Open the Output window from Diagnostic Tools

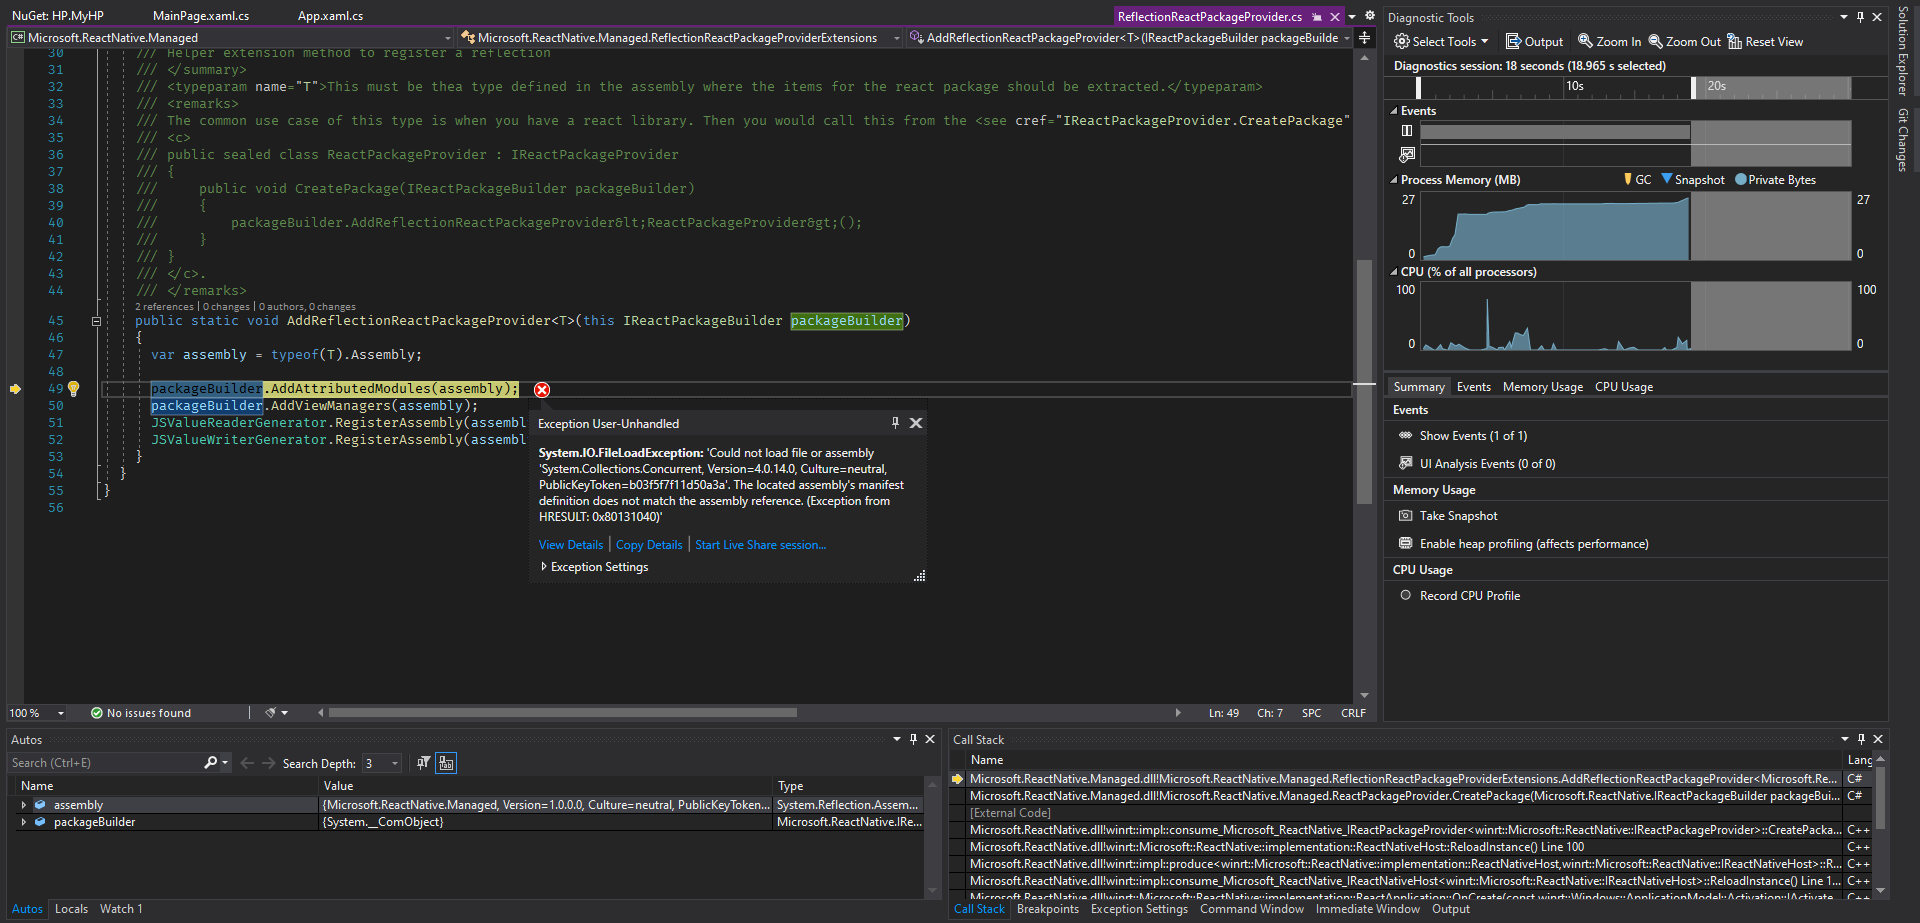(1534, 41)
